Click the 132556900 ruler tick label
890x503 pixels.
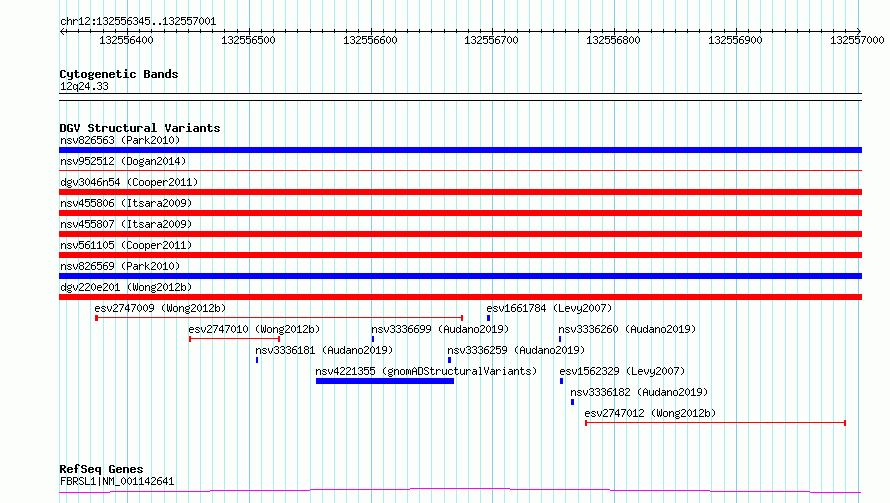click(735, 40)
